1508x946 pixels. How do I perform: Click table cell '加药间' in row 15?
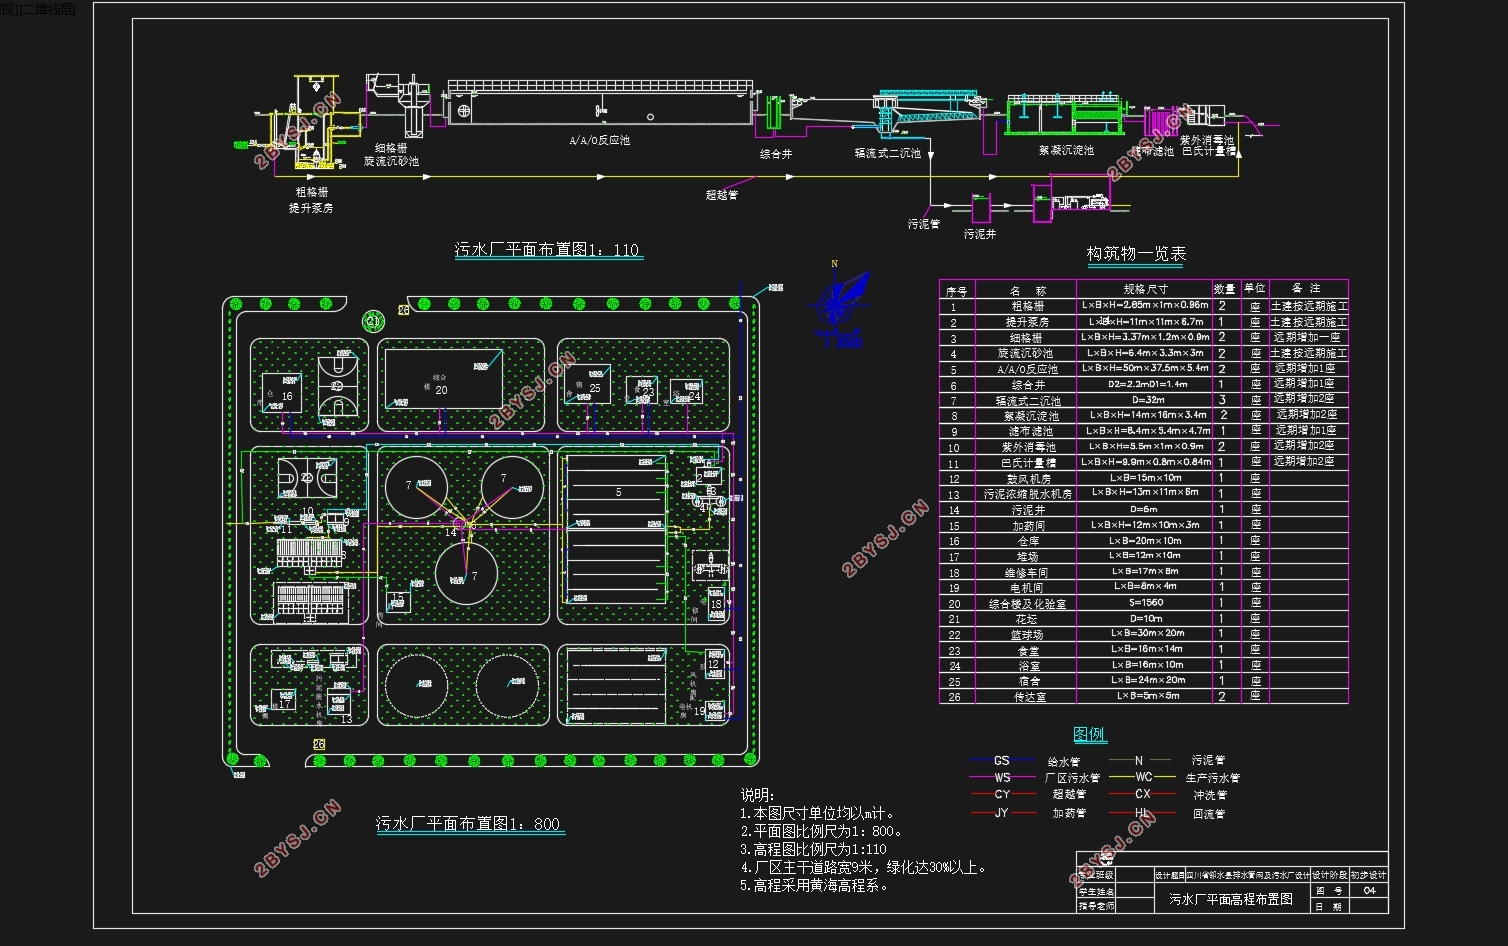point(1027,525)
